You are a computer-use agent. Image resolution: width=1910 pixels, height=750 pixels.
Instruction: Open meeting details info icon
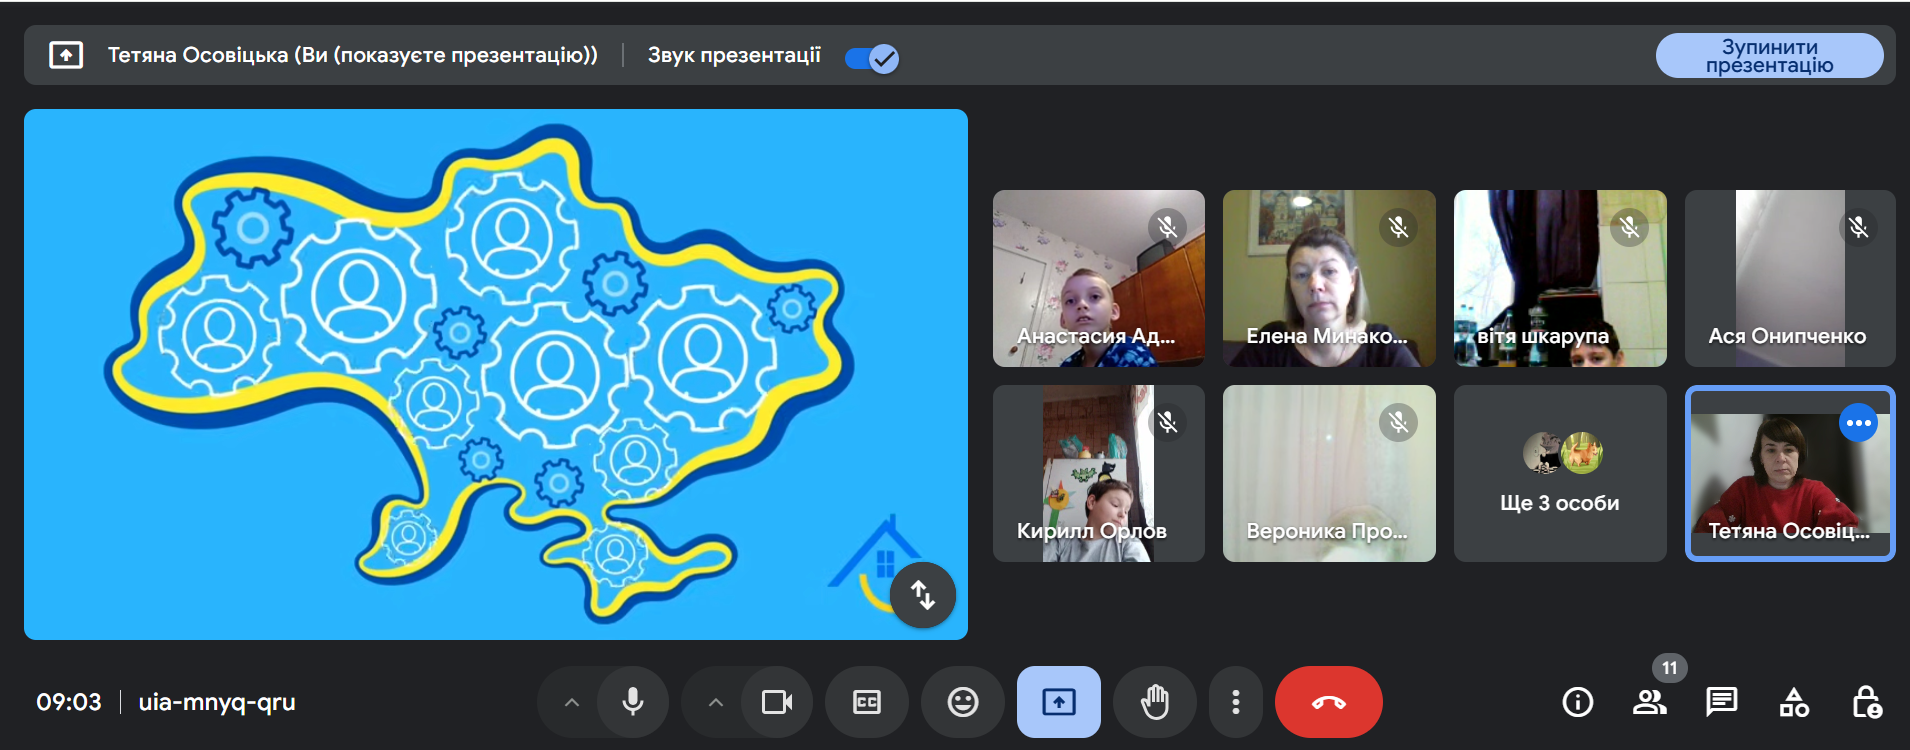pyautogui.click(x=1578, y=702)
